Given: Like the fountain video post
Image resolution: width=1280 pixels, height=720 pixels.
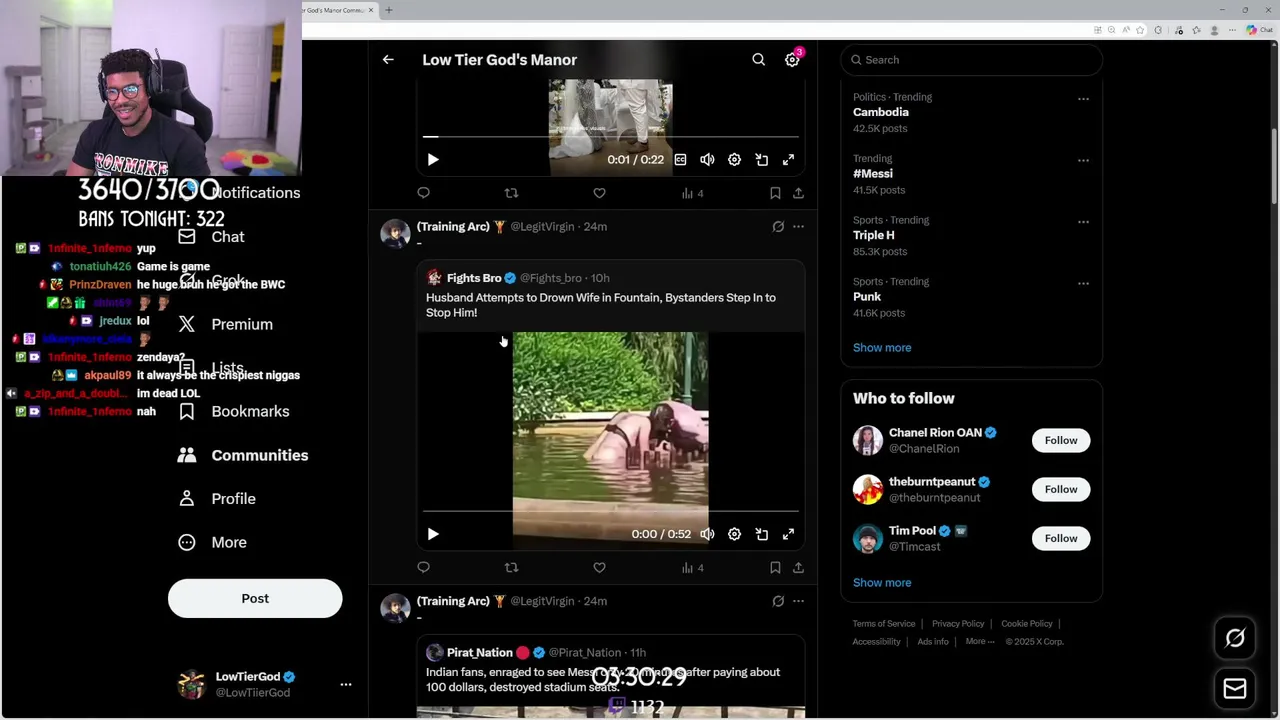Looking at the screenshot, I should [x=599, y=568].
